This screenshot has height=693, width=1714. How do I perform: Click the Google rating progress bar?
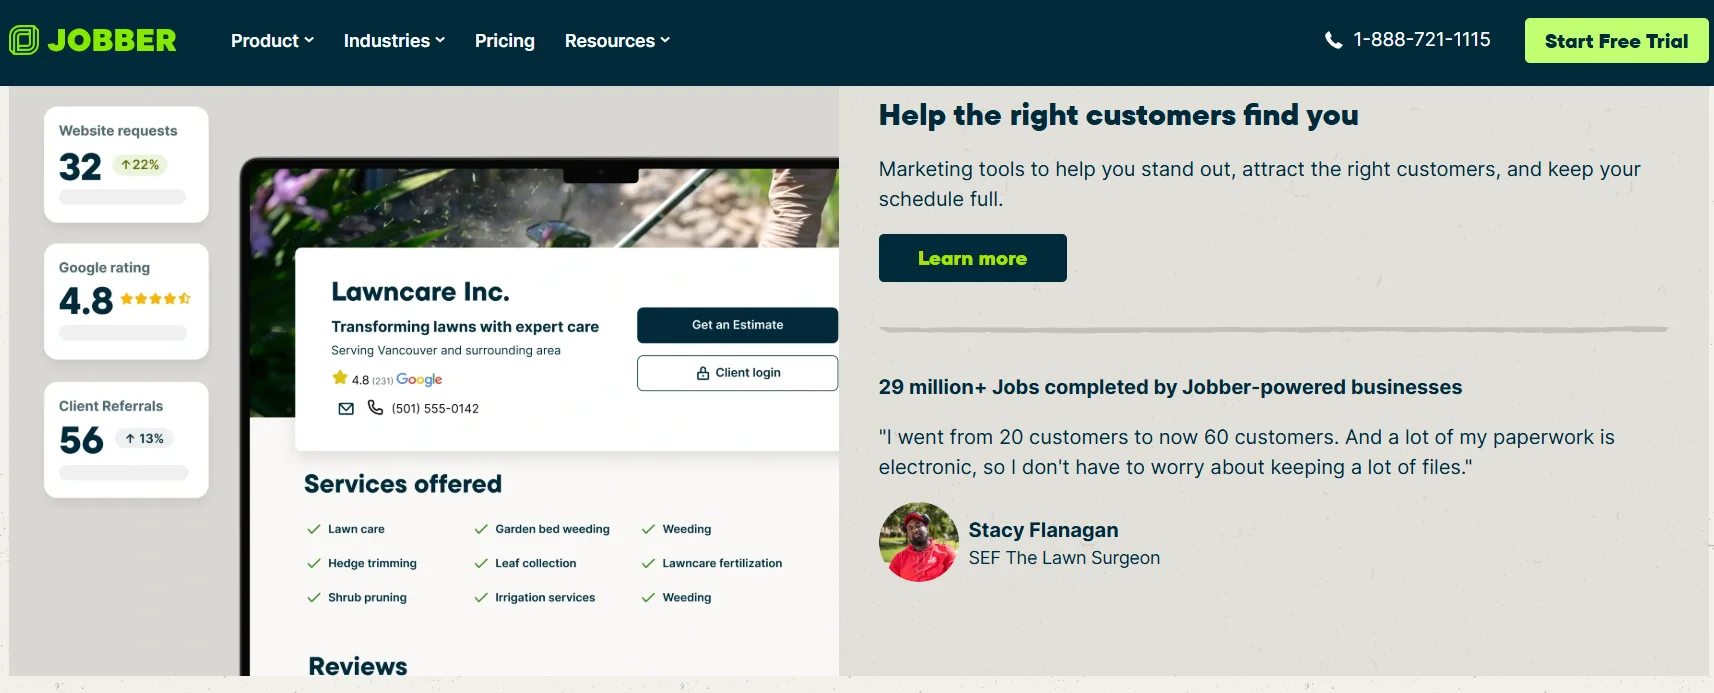click(x=122, y=333)
